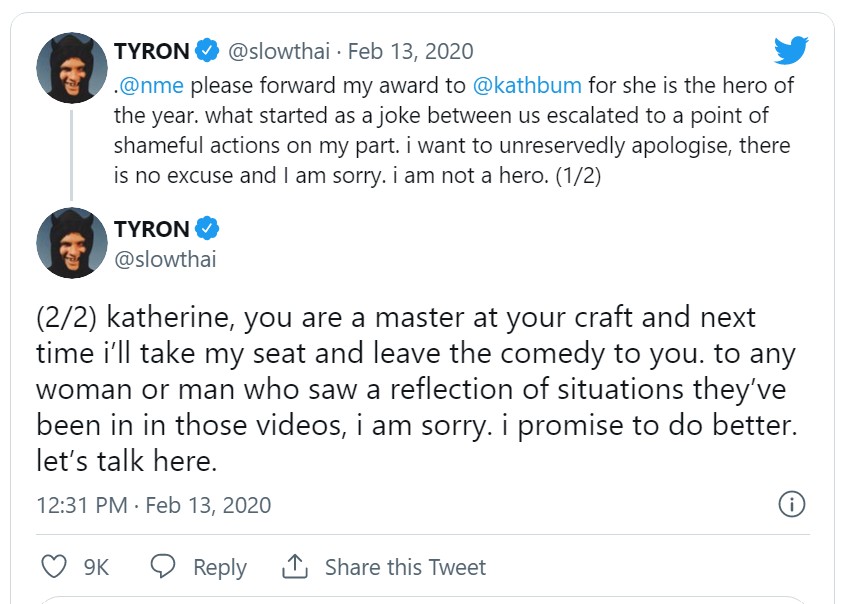Click TYRON name in the top tweet
This screenshot has width=859, height=604.
coord(152,51)
